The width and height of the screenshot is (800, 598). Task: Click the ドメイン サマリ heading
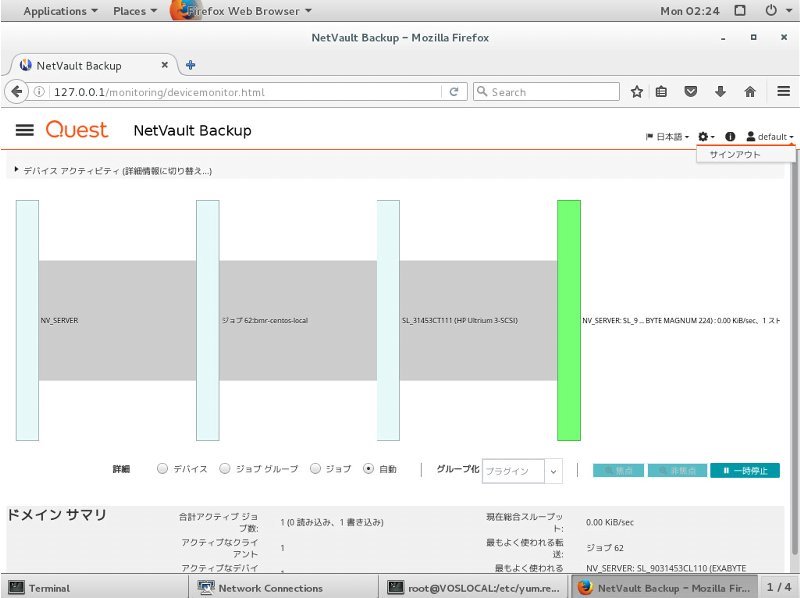click(56, 514)
